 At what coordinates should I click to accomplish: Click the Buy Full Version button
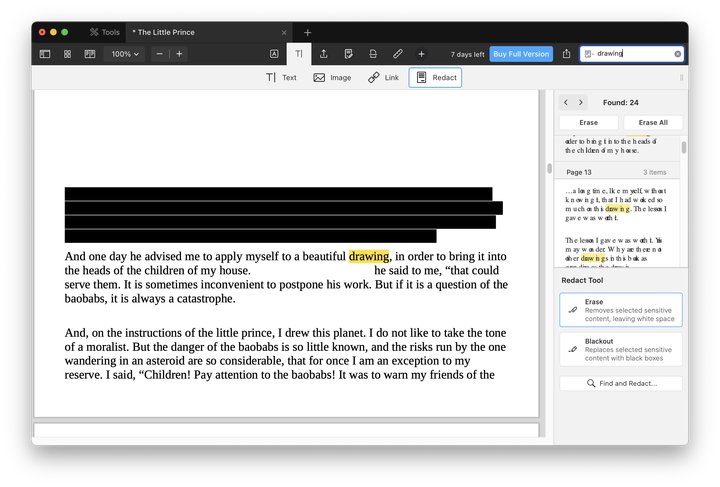coord(521,54)
